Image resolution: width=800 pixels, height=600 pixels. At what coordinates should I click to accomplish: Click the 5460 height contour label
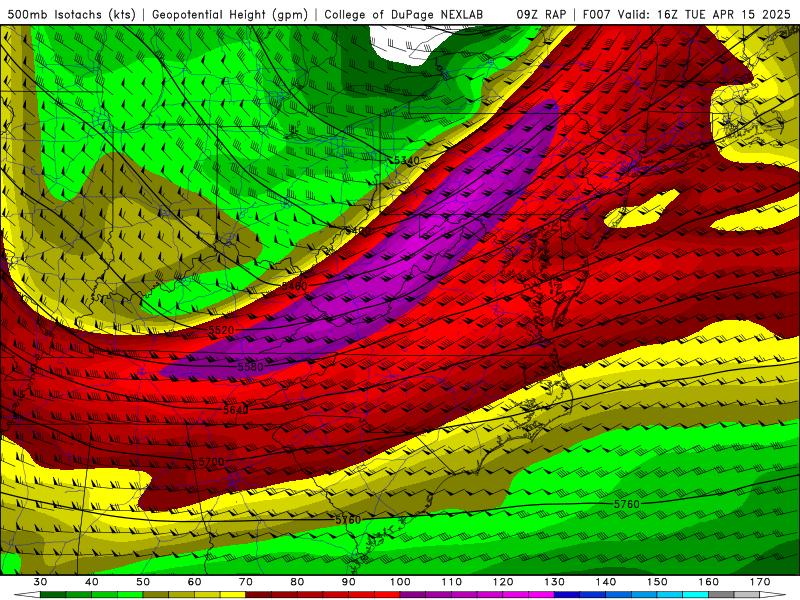pos(294,286)
